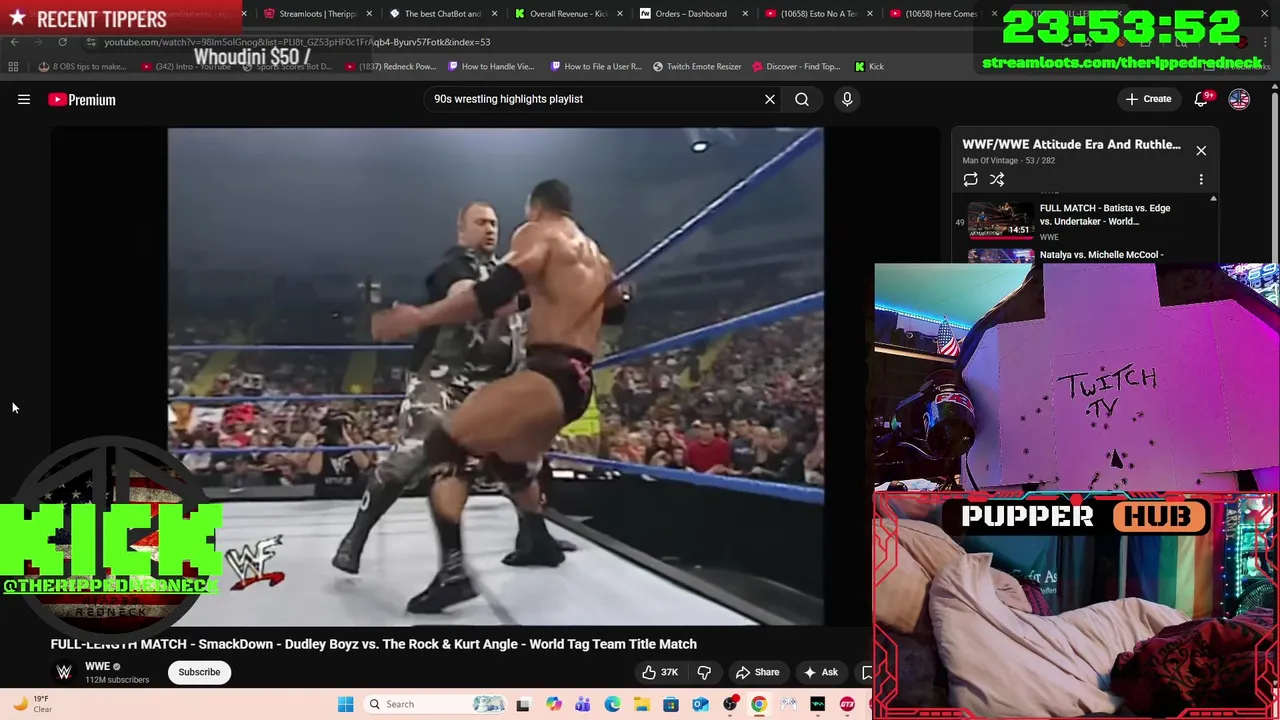The width and height of the screenshot is (1280, 720).
Task: Share the video
Action: (757, 672)
